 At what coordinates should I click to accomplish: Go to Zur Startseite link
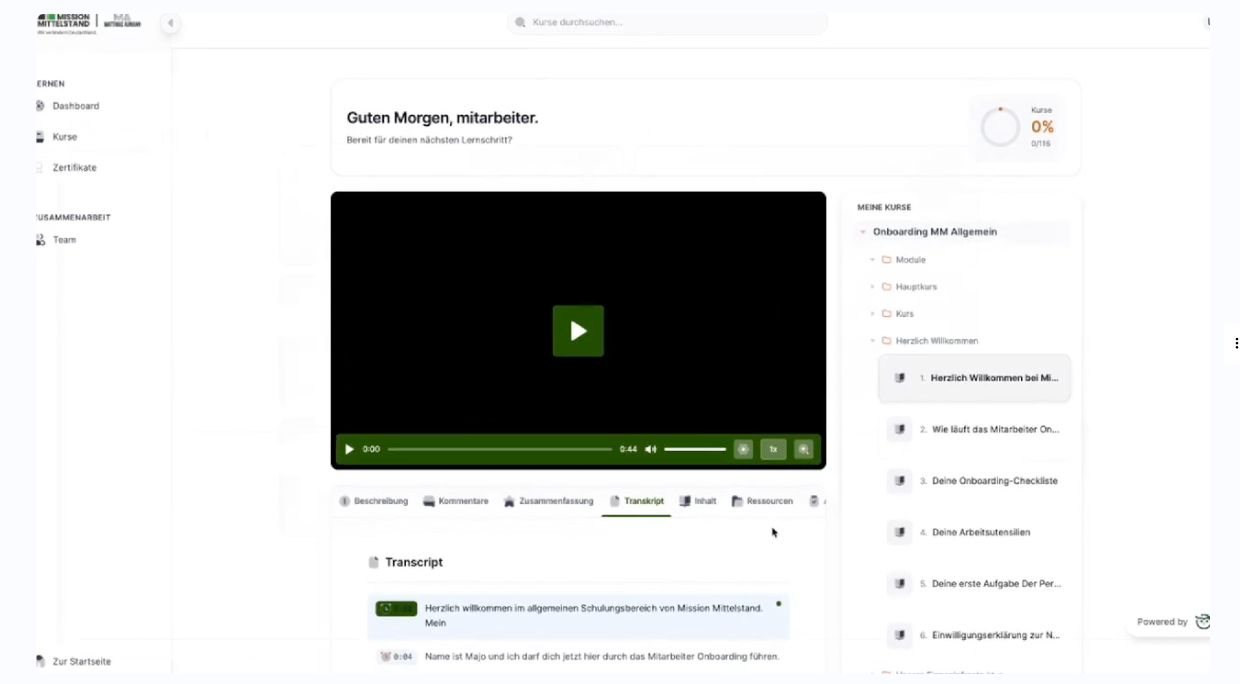[x=81, y=662]
